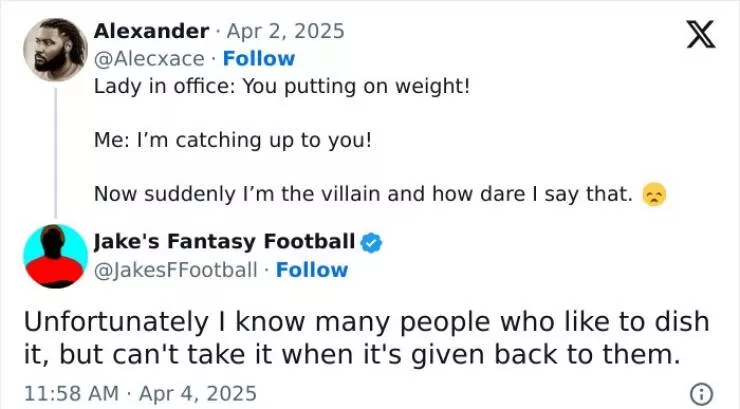The height and width of the screenshot is (409, 740).
Task: Click the thread line connecting the avatars
Action: [x=55, y=148]
